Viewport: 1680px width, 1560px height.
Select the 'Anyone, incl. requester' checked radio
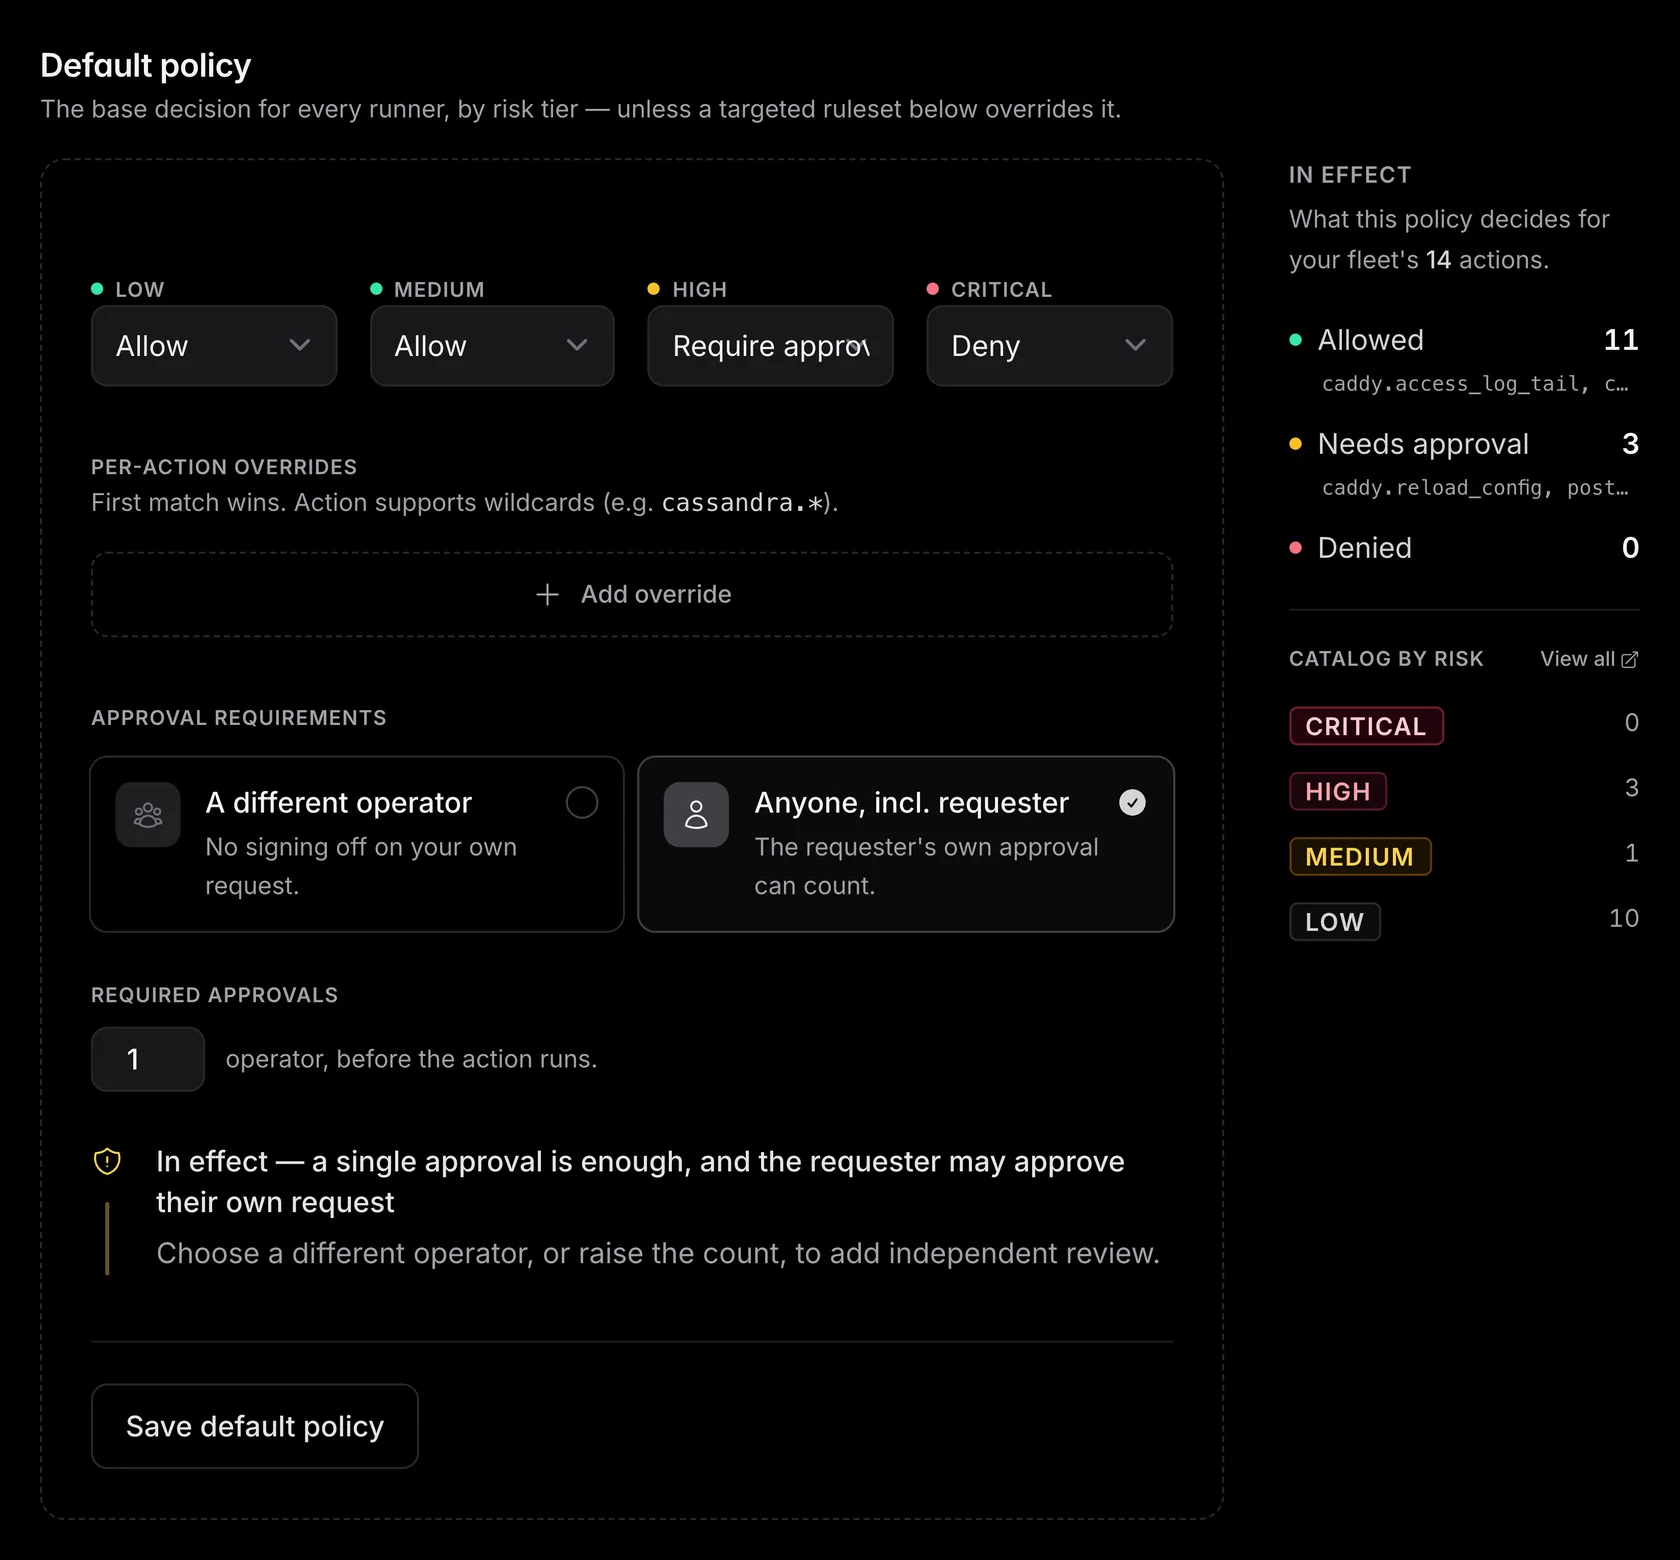[1132, 802]
